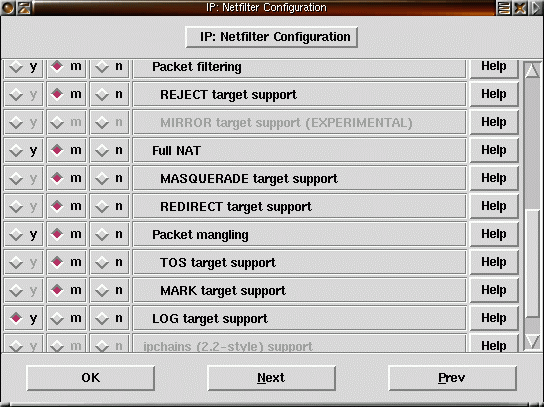Click the round window menu icon in title bar
This screenshot has width=544, height=407.
[x=8, y=8]
